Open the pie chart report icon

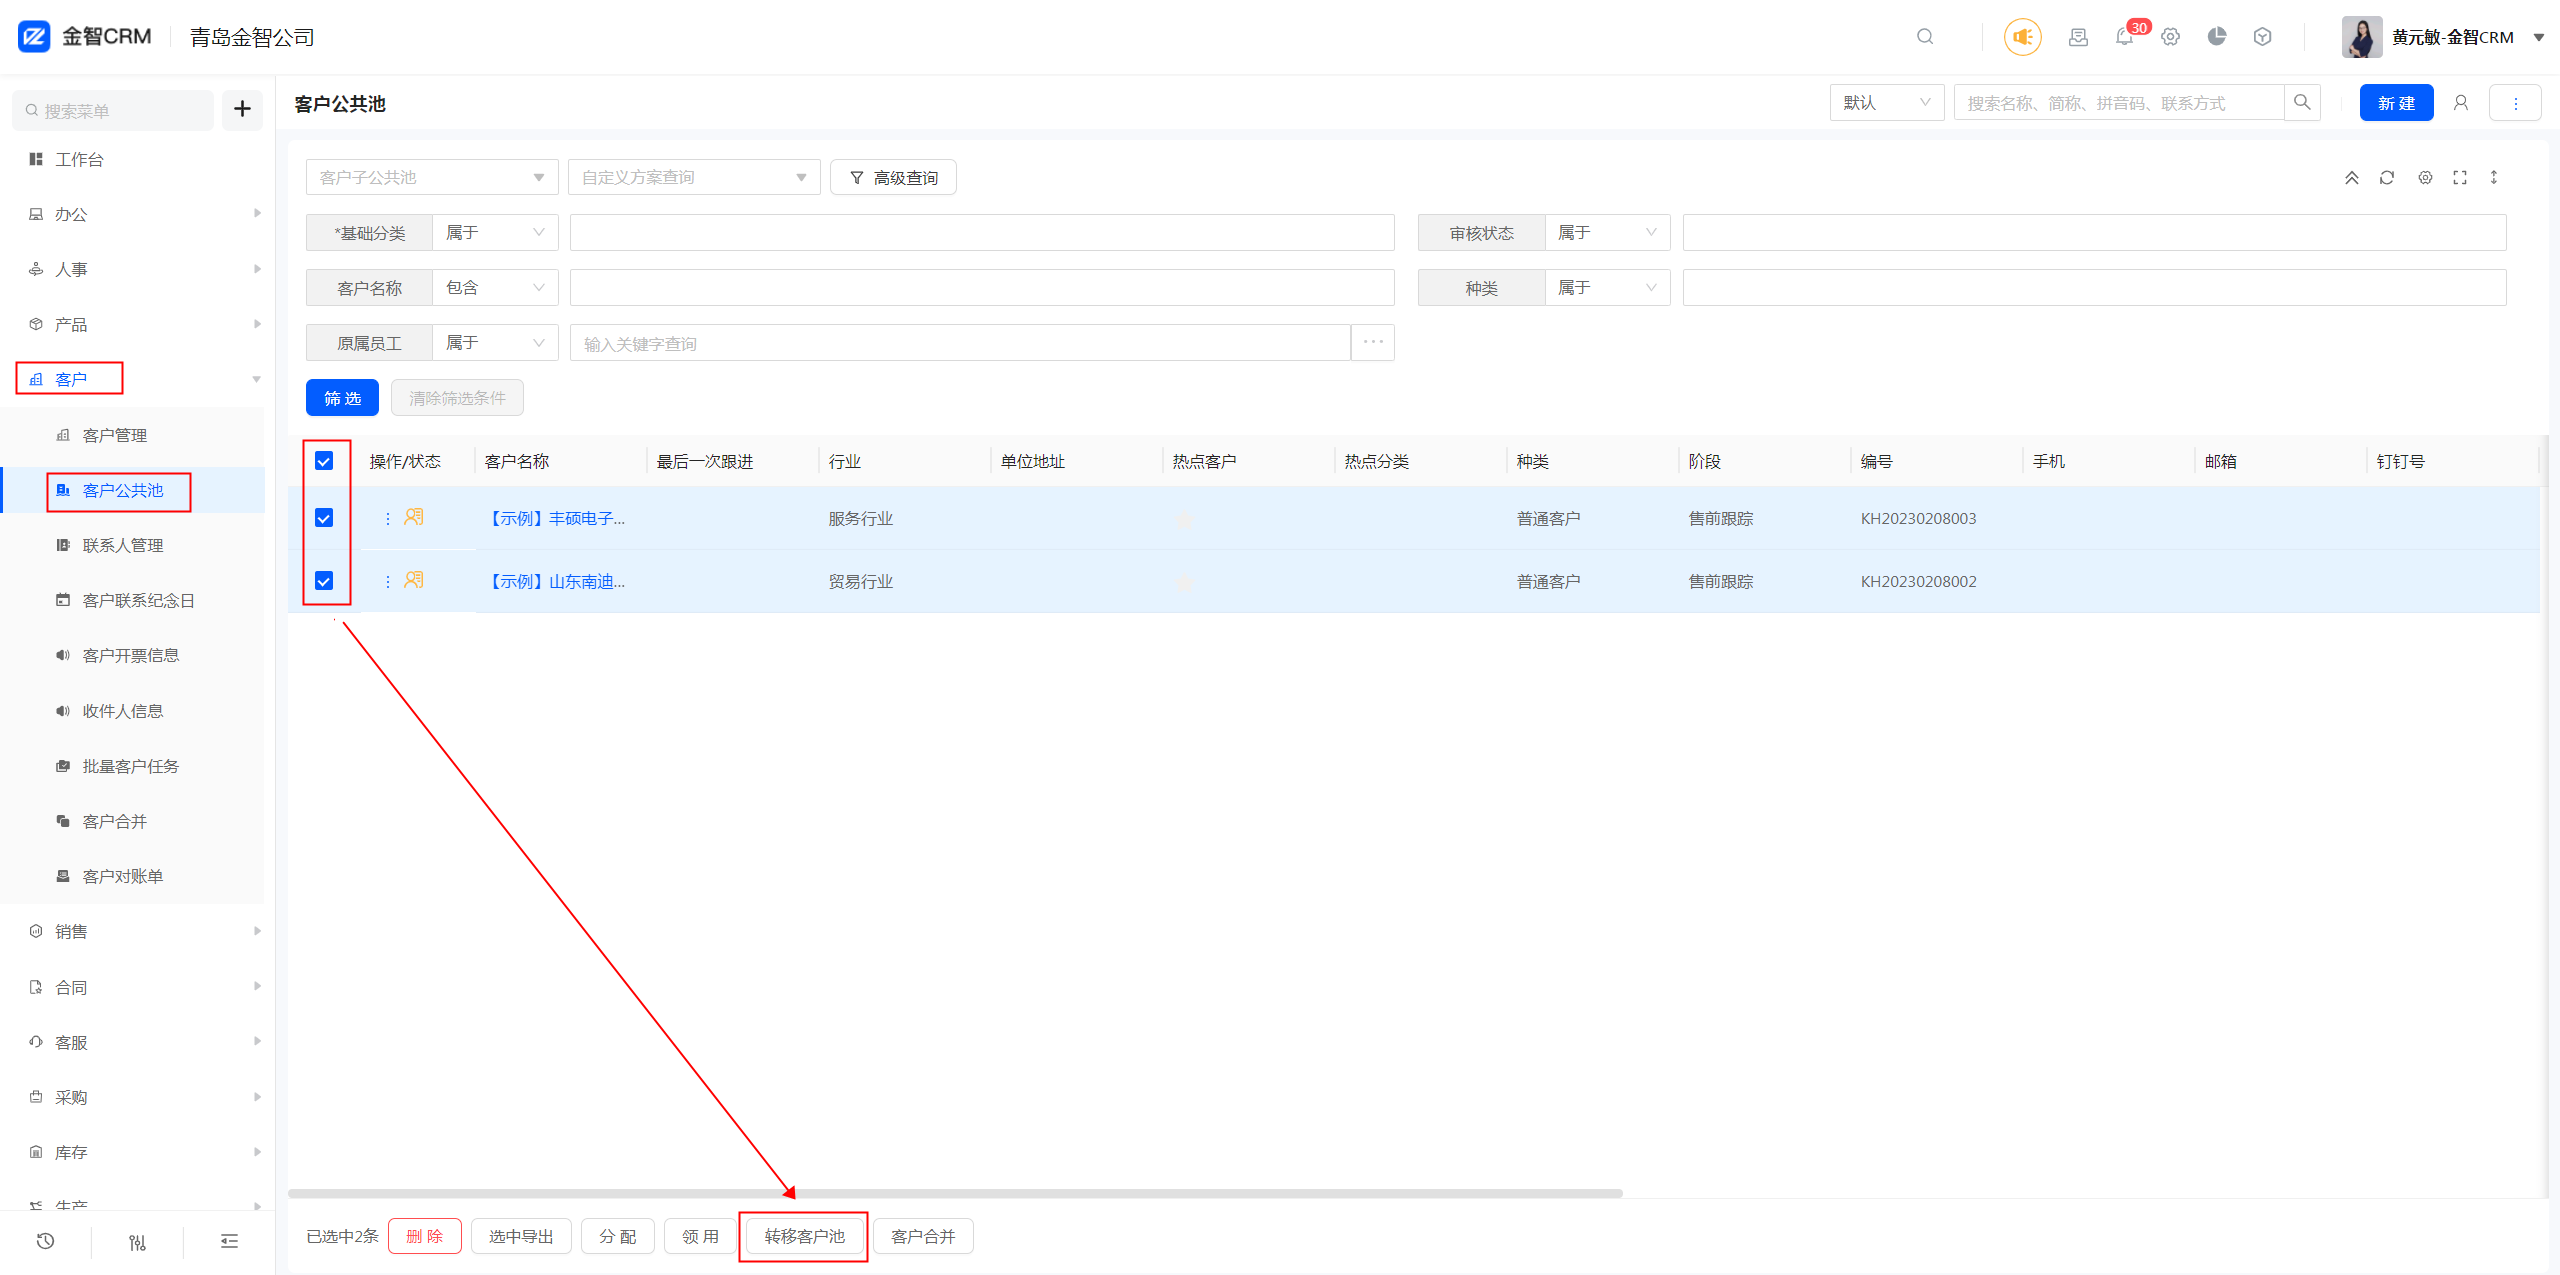[x=2217, y=37]
